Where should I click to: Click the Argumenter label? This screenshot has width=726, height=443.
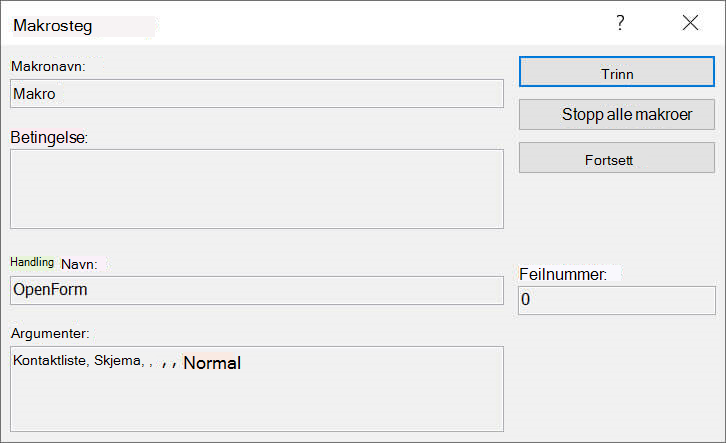[50, 333]
